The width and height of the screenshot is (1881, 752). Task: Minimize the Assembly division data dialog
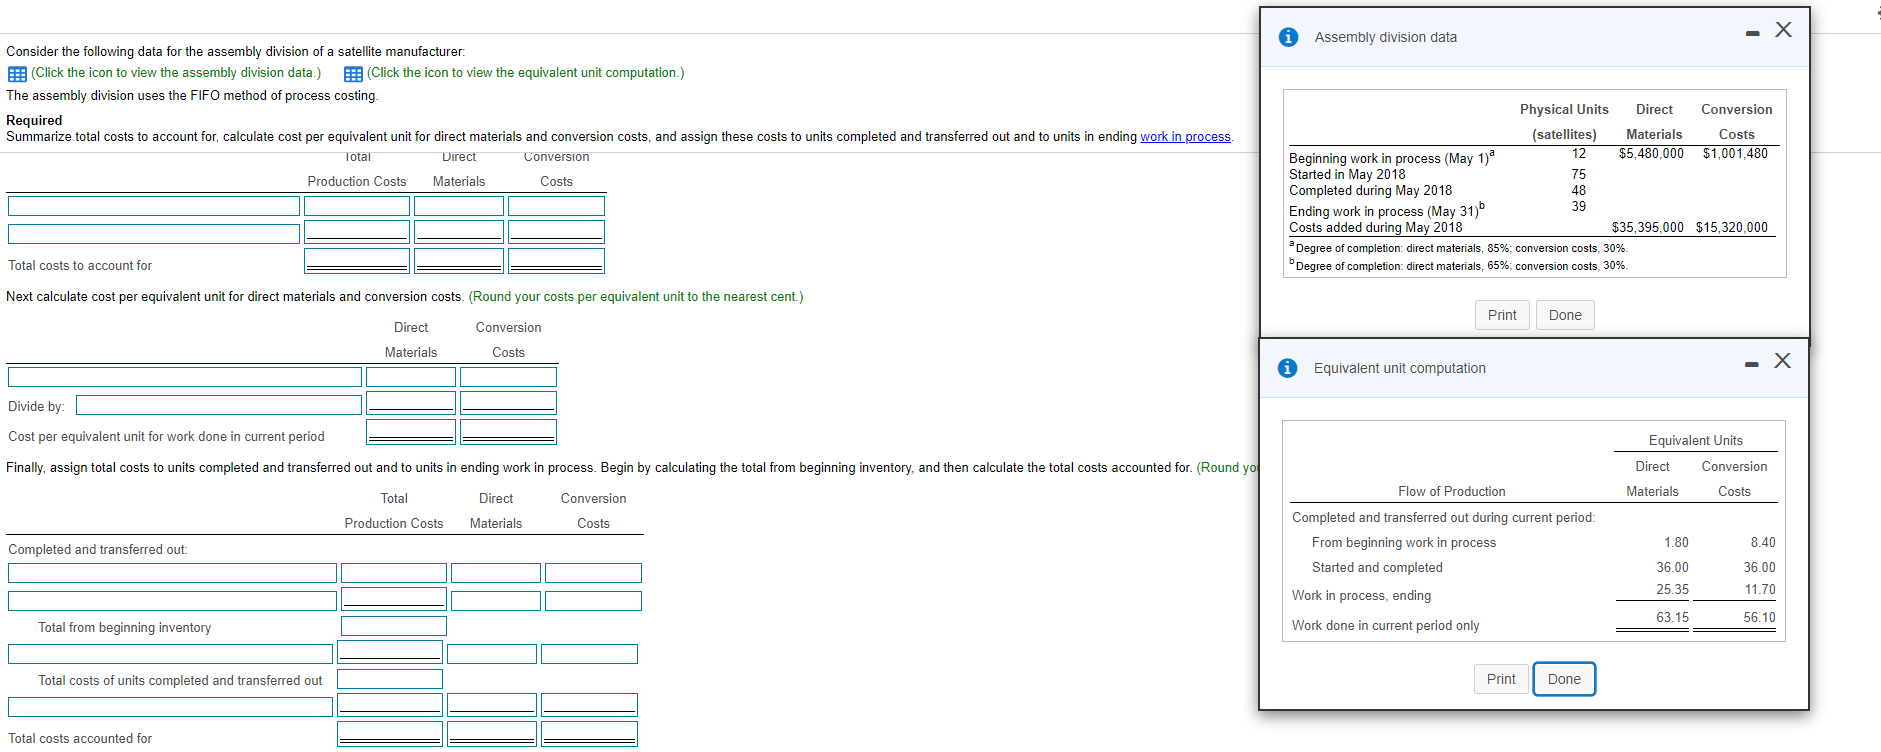point(1752,34)
